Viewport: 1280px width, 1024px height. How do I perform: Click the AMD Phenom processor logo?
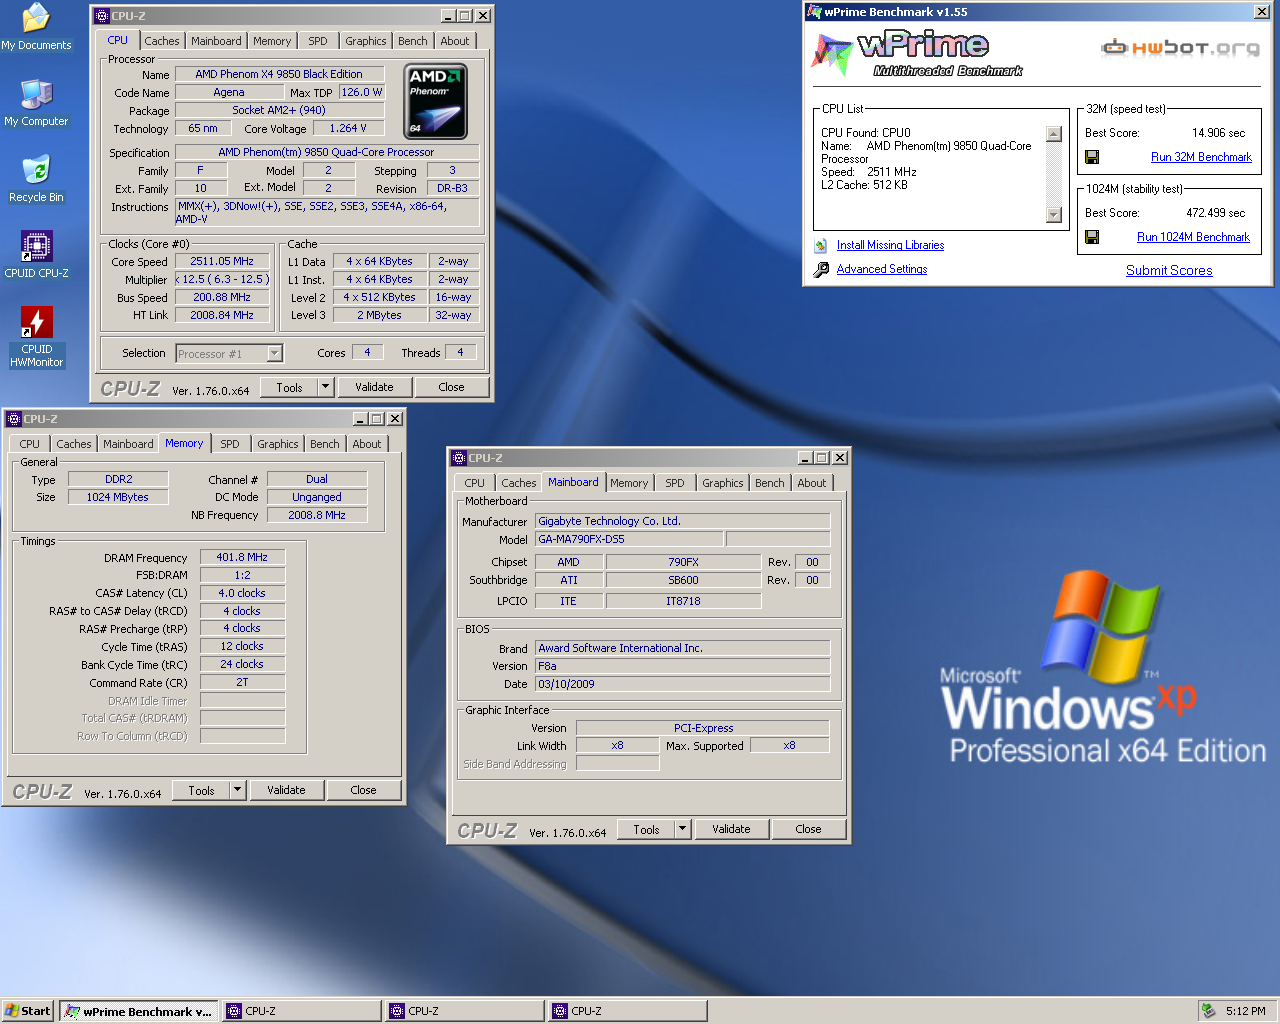click(x=436, y=102)
